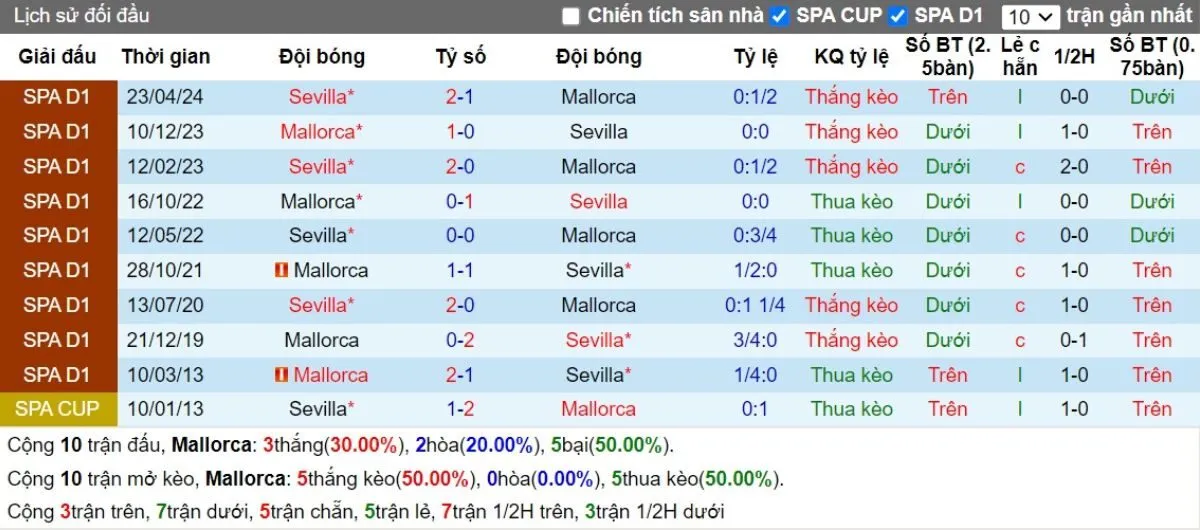The image size is (1200, 530).
Task: Select home team Mallorca in 10/12/23 row
Action: (x=321, y=132)
